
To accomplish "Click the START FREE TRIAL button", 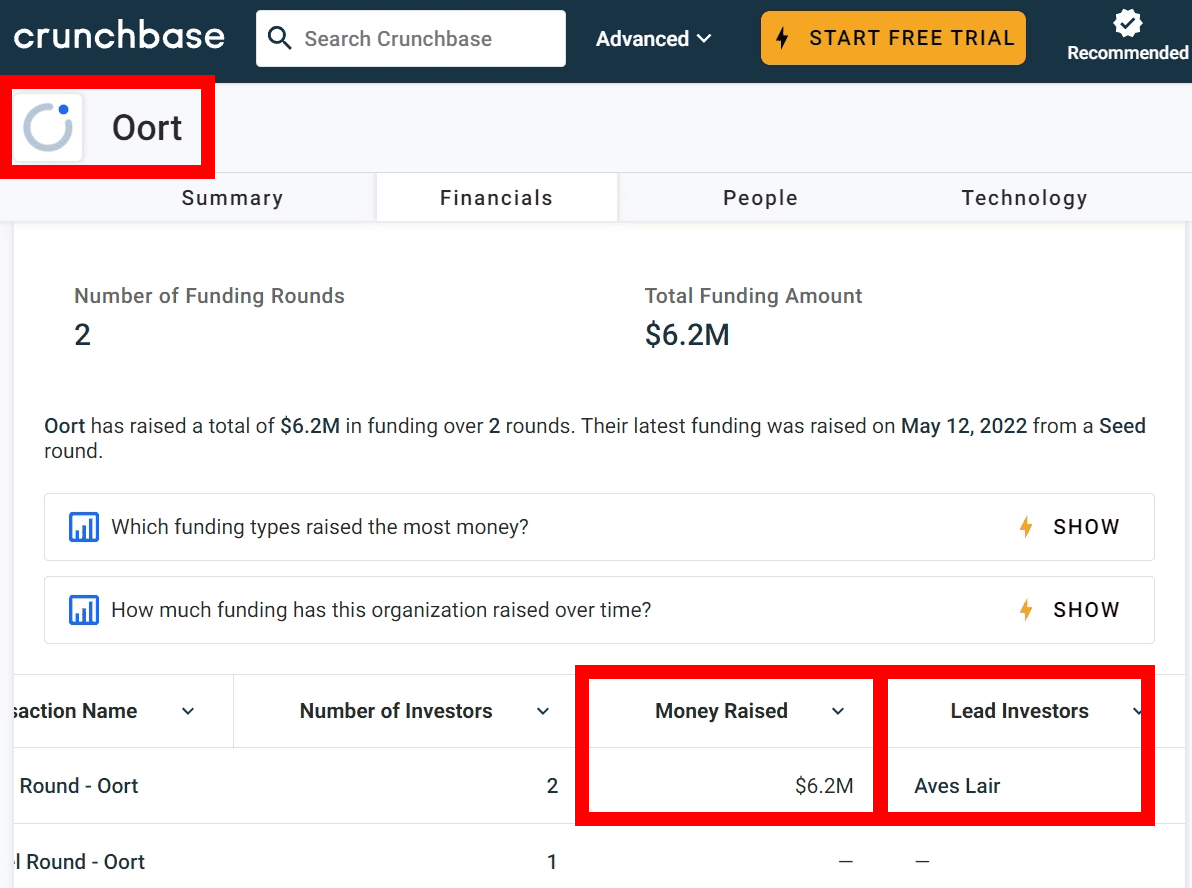I will pyautogui.click(x=893, y=39).
